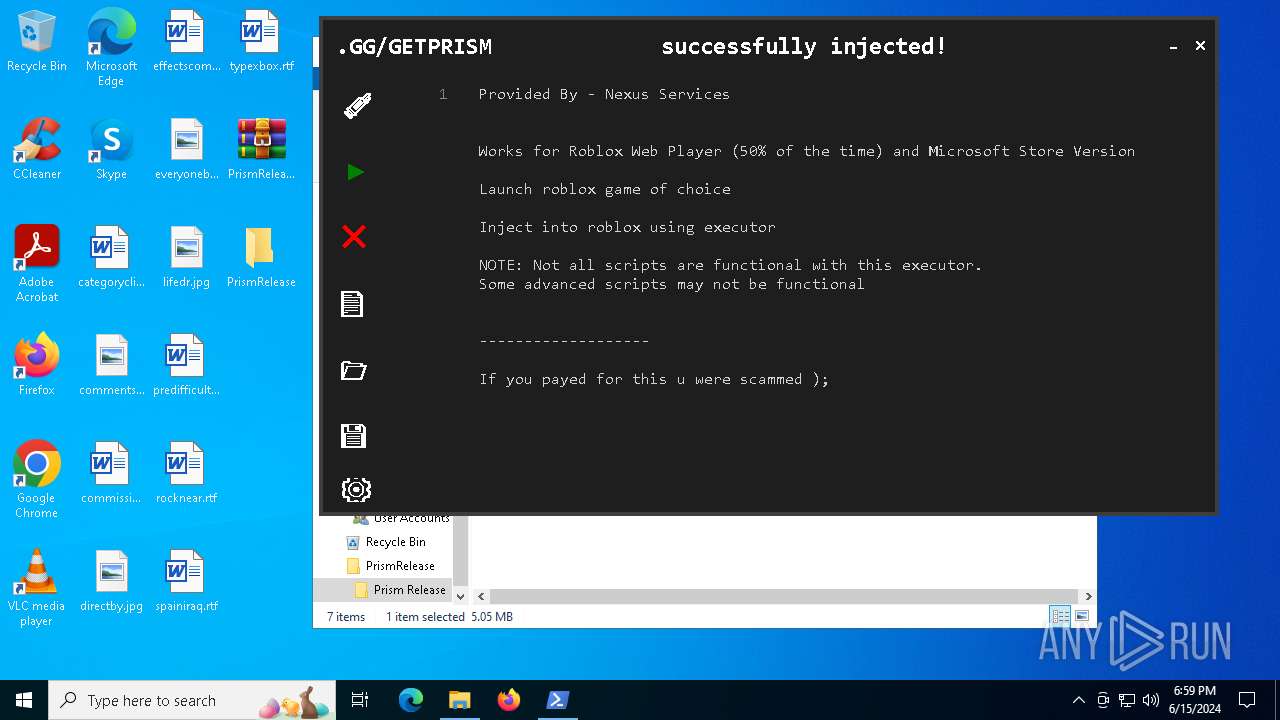Clear the editor with the red X icon

(x=354, y=237)
